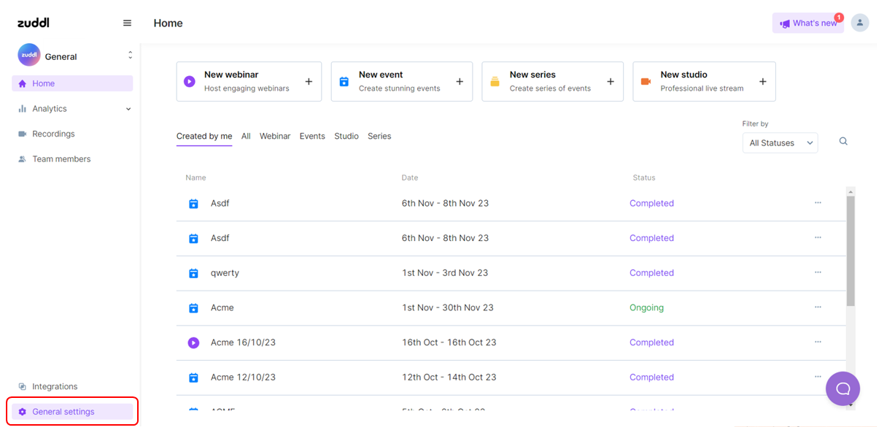Open three-dot menu for Acme row
The image size is (877, 432).
[817, 307]
